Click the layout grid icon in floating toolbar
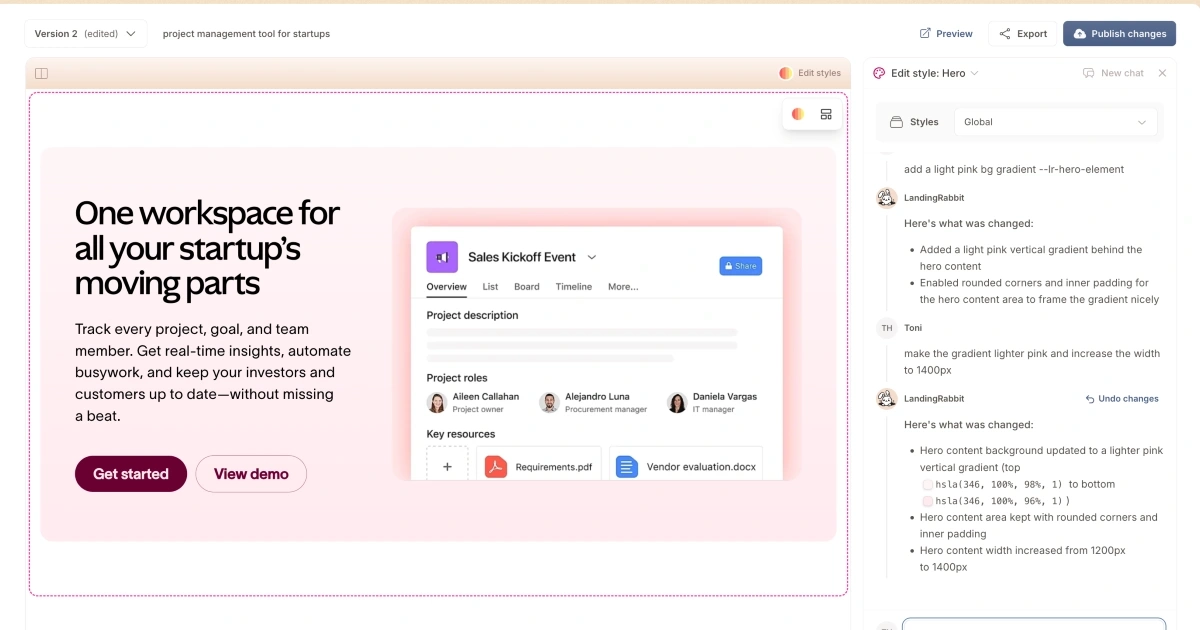 [x=826, y=114]
